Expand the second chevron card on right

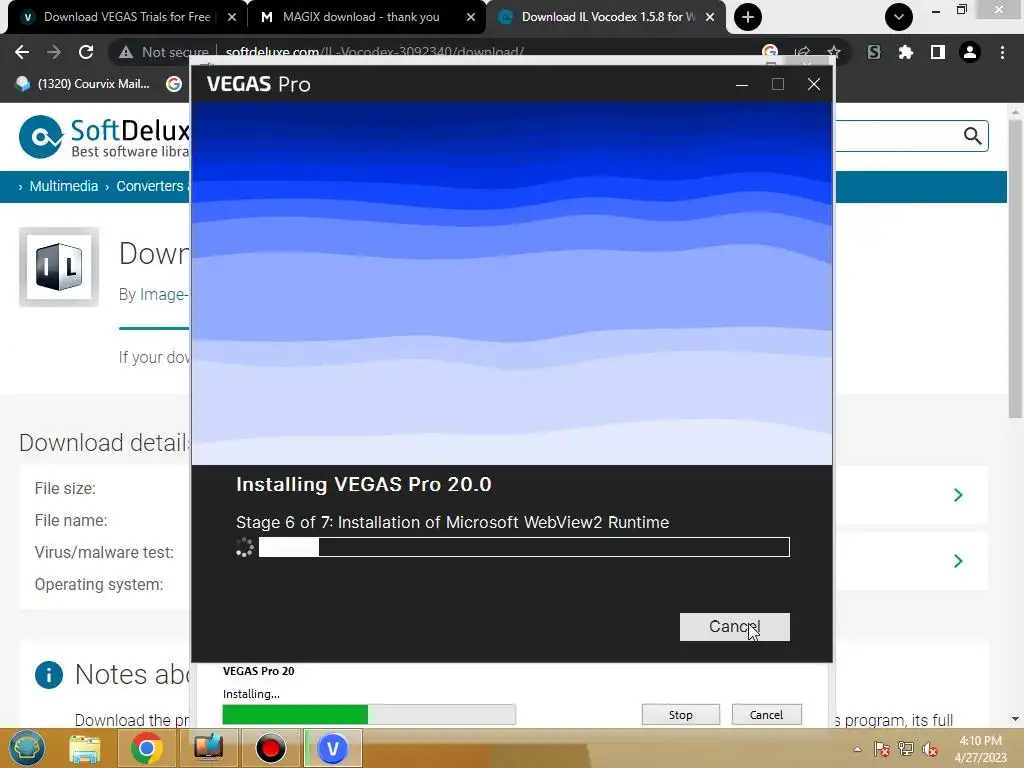[x=958, y=561]
